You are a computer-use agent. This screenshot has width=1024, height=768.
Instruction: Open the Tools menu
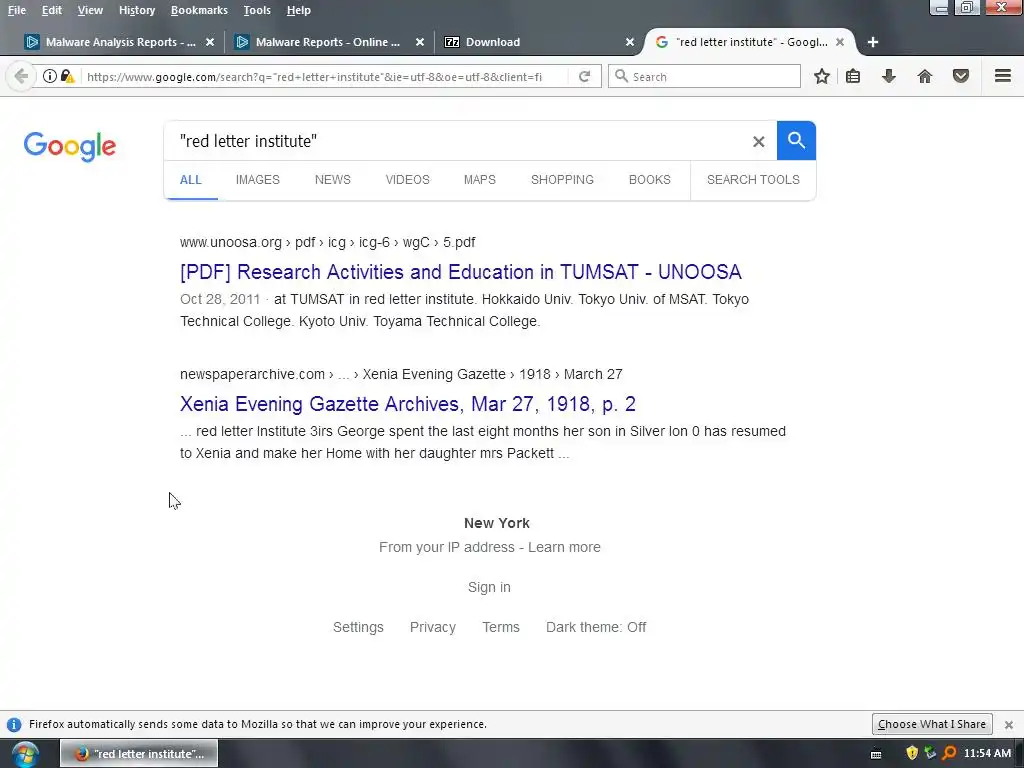[x=257, y=10]
